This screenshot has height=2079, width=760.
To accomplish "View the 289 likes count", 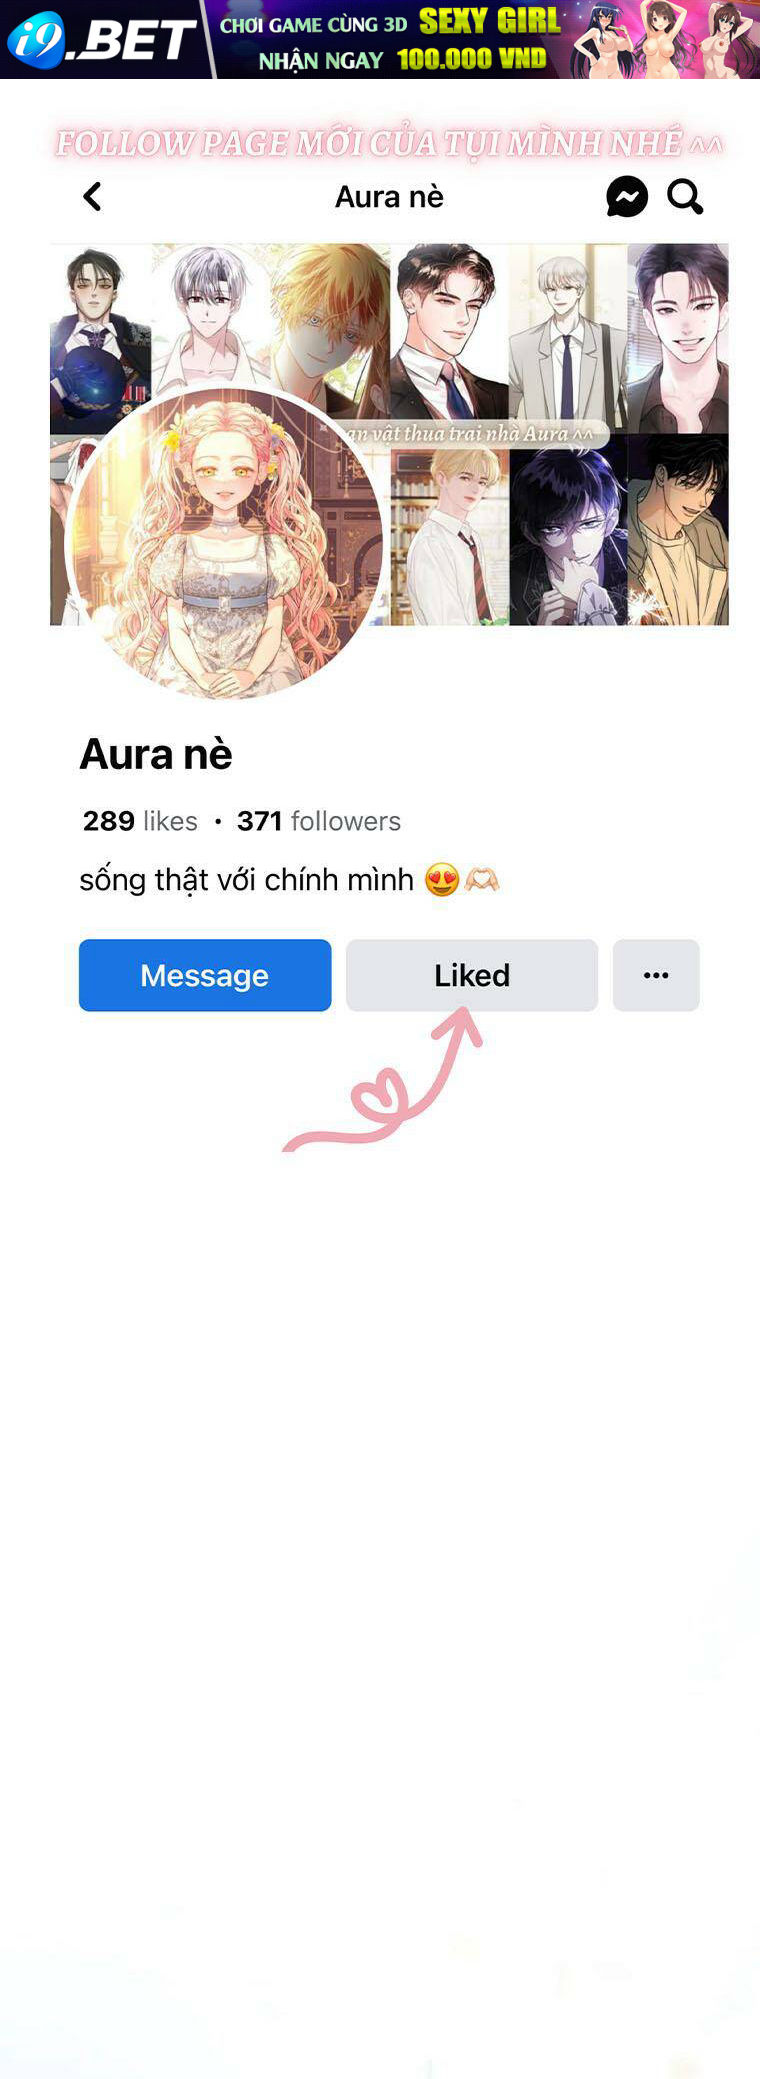I will pos(140,821).
